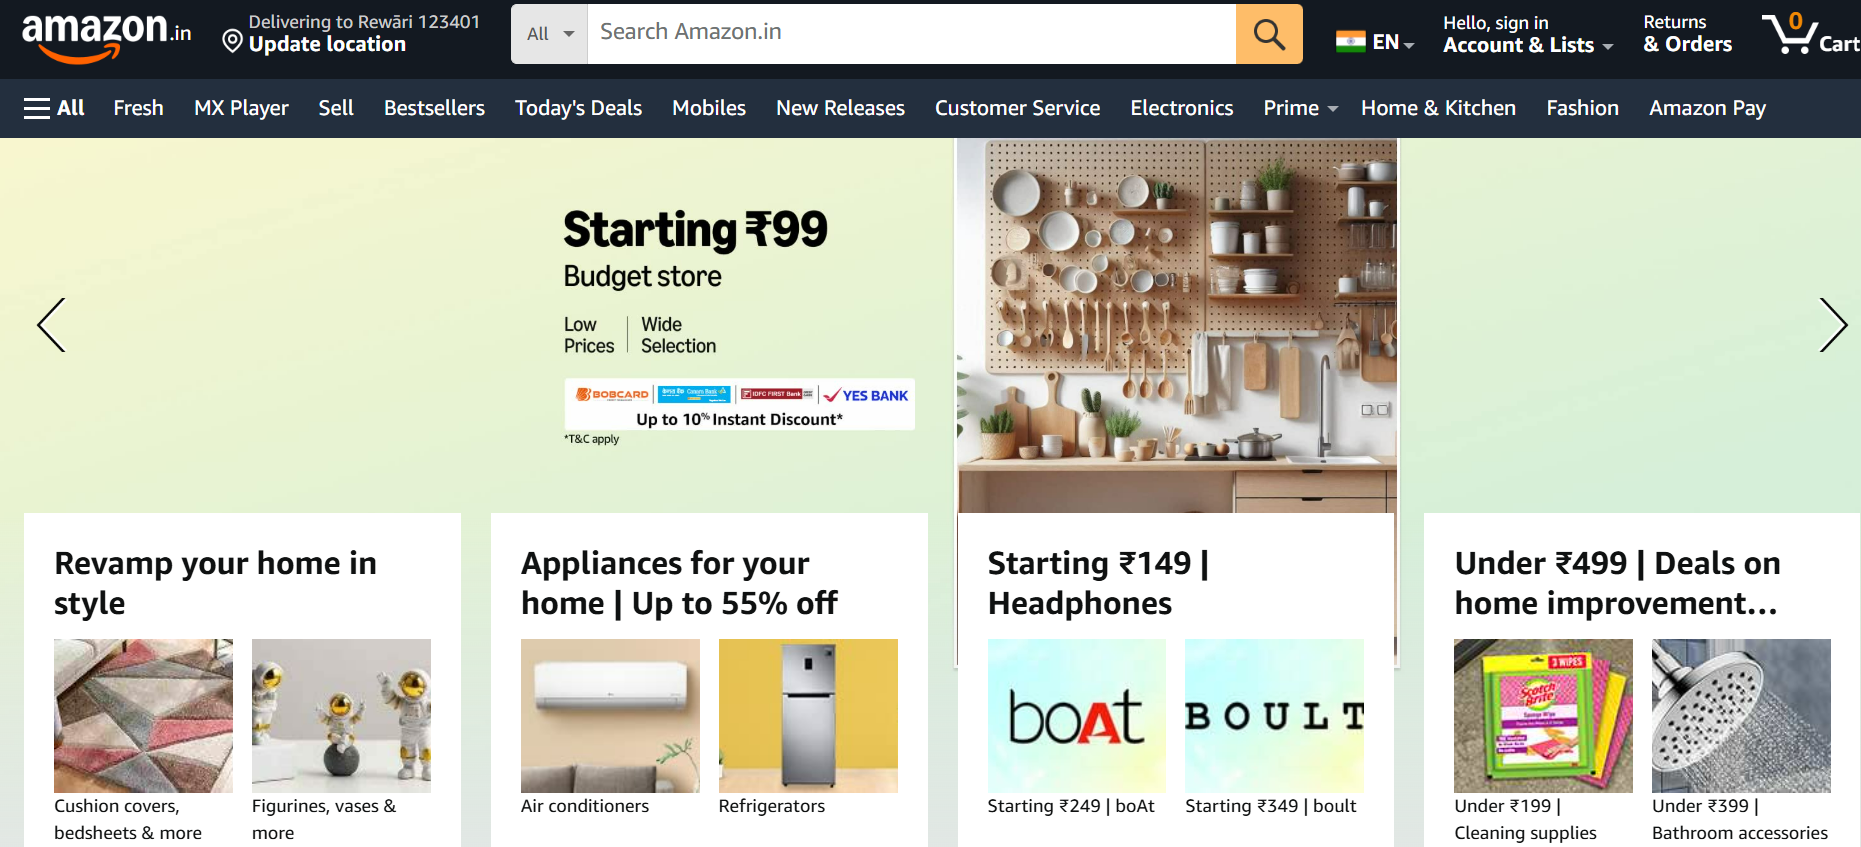
Task: Open the Customer Service link
Action: [1017, 108]
